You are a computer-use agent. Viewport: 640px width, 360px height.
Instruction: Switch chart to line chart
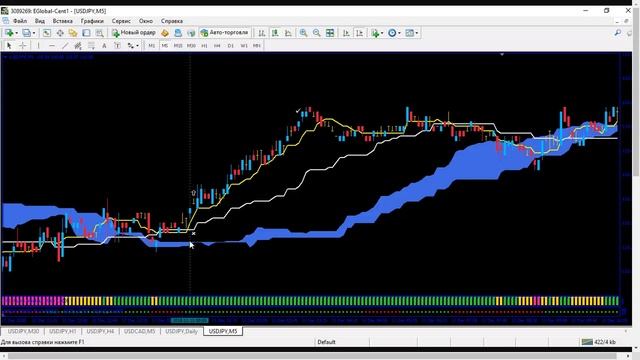pos(288,33)
